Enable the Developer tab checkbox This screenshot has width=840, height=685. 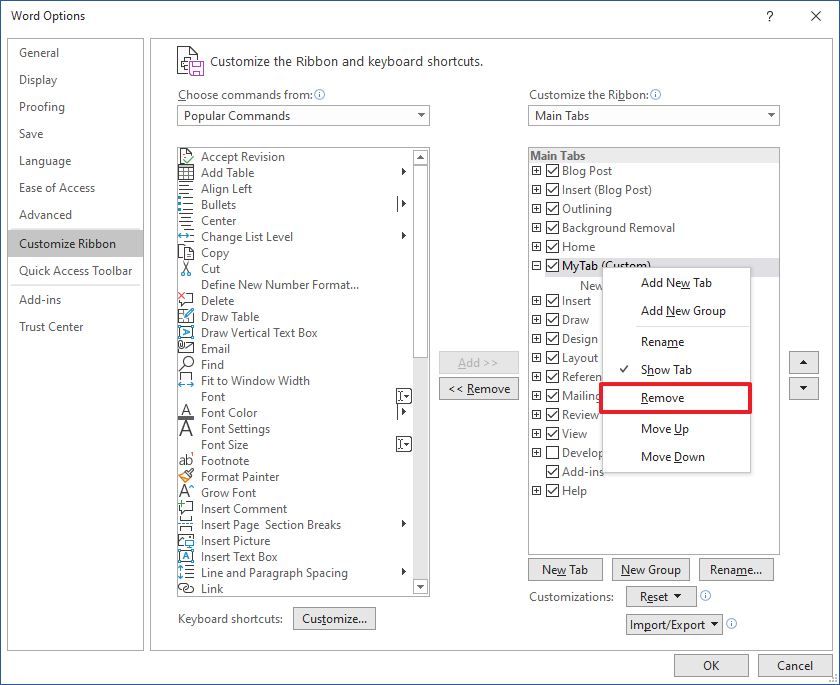[x=552, y=453]
